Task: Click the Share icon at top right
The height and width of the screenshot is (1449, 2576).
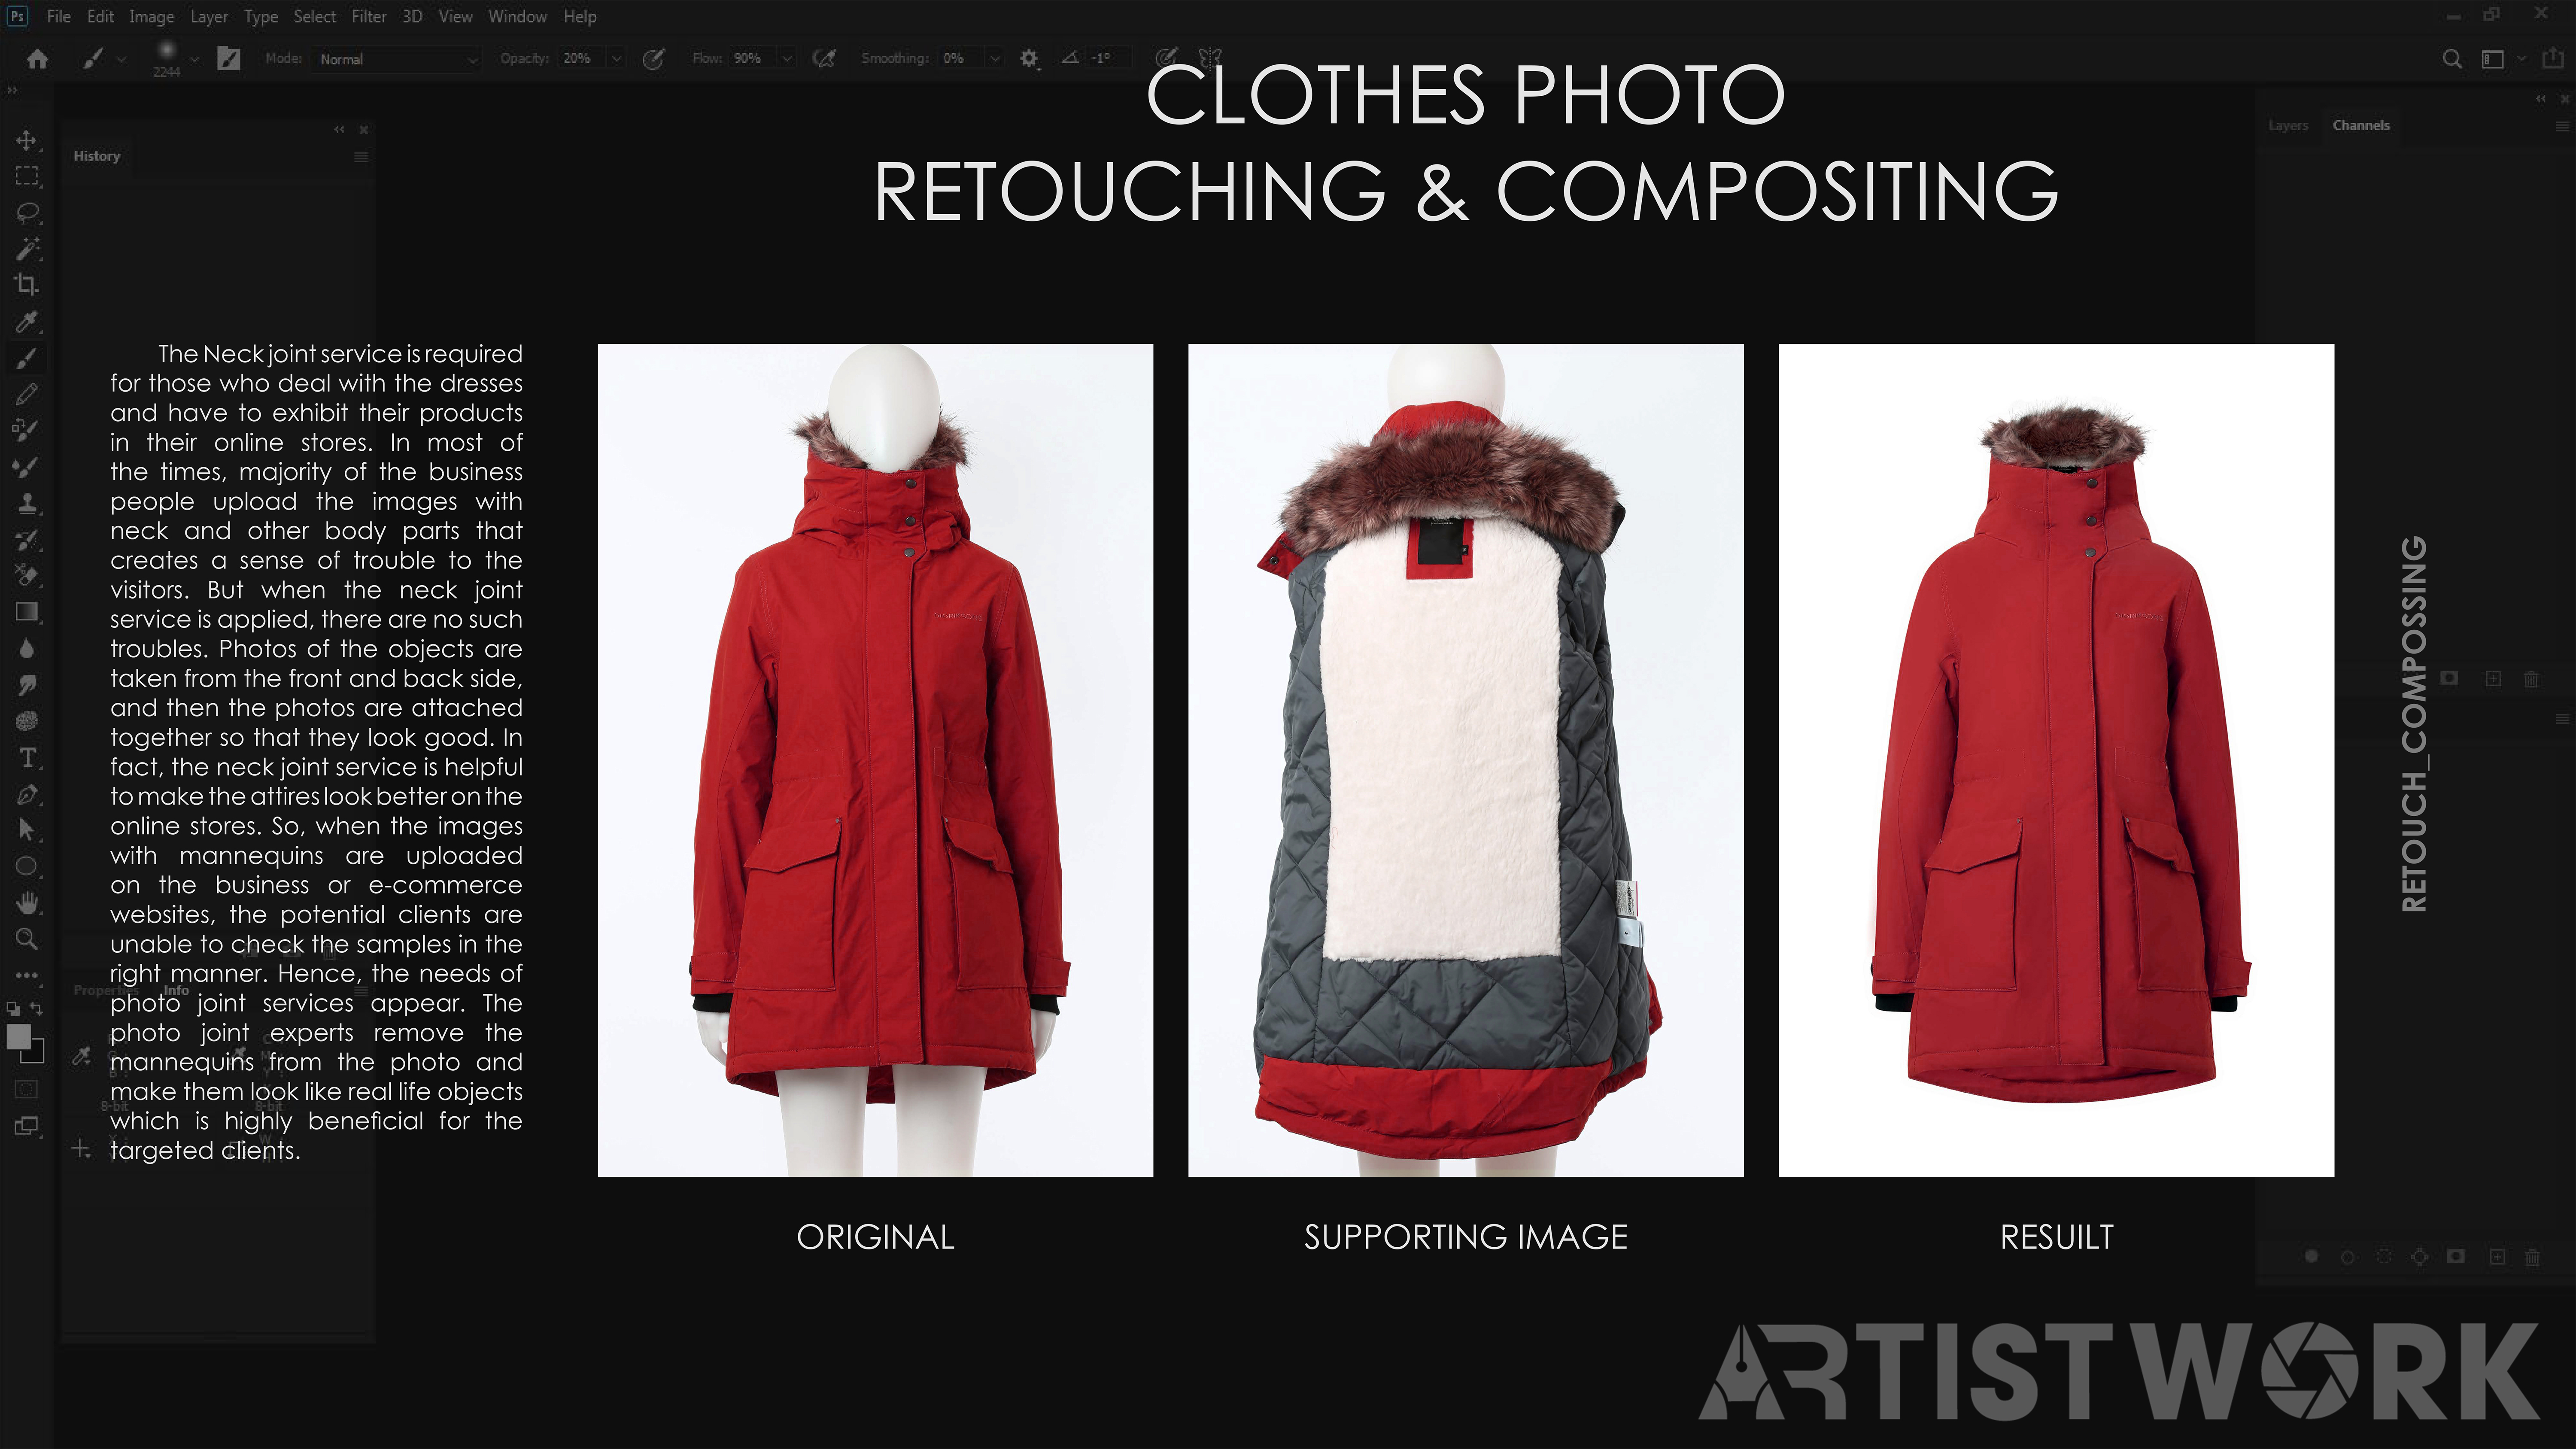Action: pyautogui.click(x=2553, y=58)
